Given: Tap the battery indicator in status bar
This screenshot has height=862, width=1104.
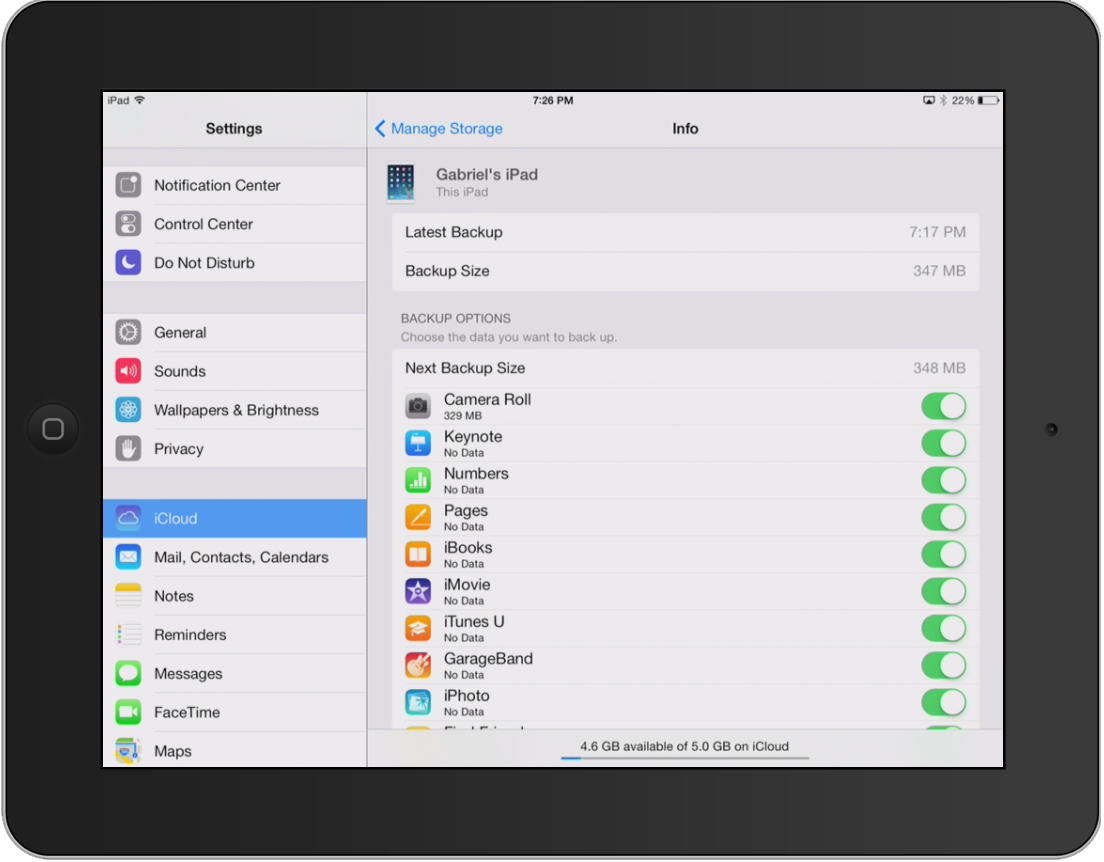Looking at the screenshot, I should click(988, 101).
